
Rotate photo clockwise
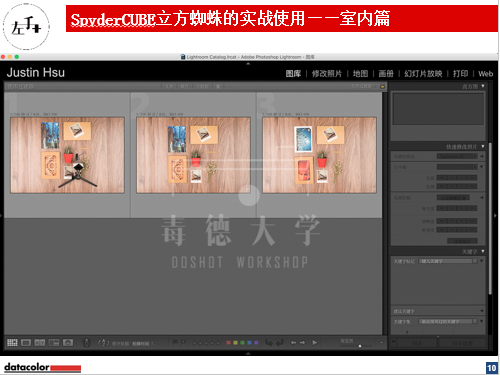click(280, 342)
